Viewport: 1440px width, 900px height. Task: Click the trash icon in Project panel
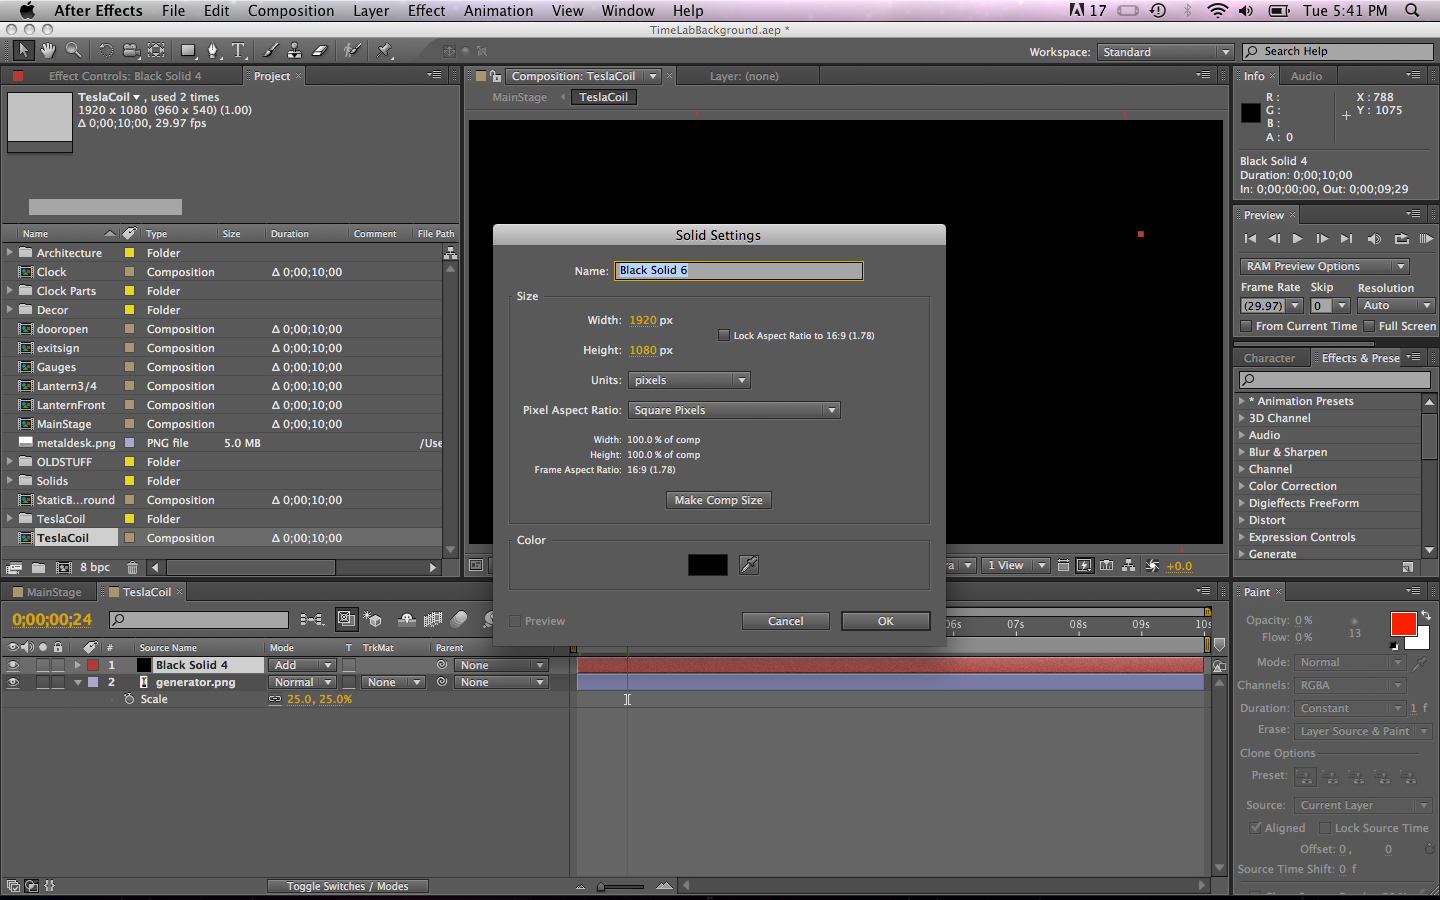click(x=132, y=568)
